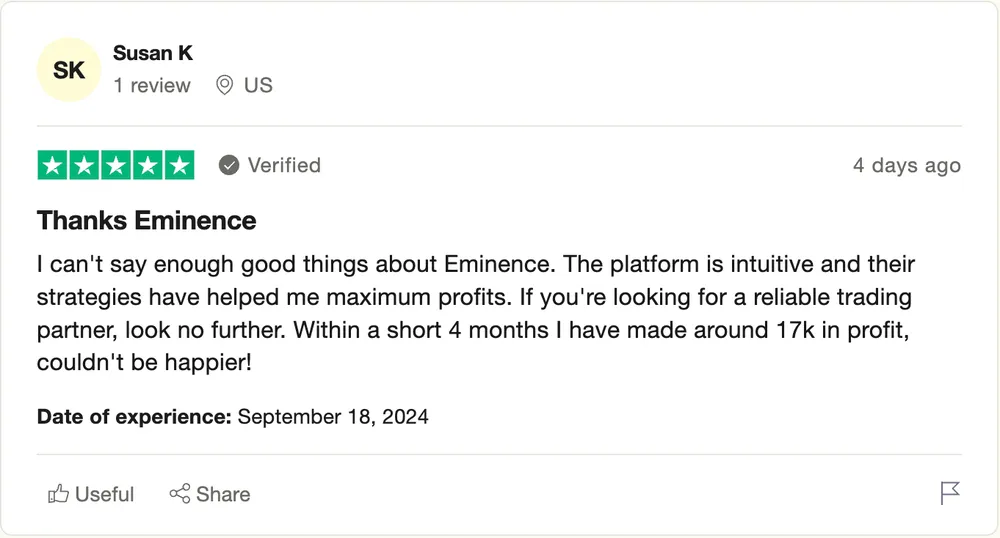Flag this review with the flag icon
Viewport: 1000px width, 538px height.
point(950,493)
